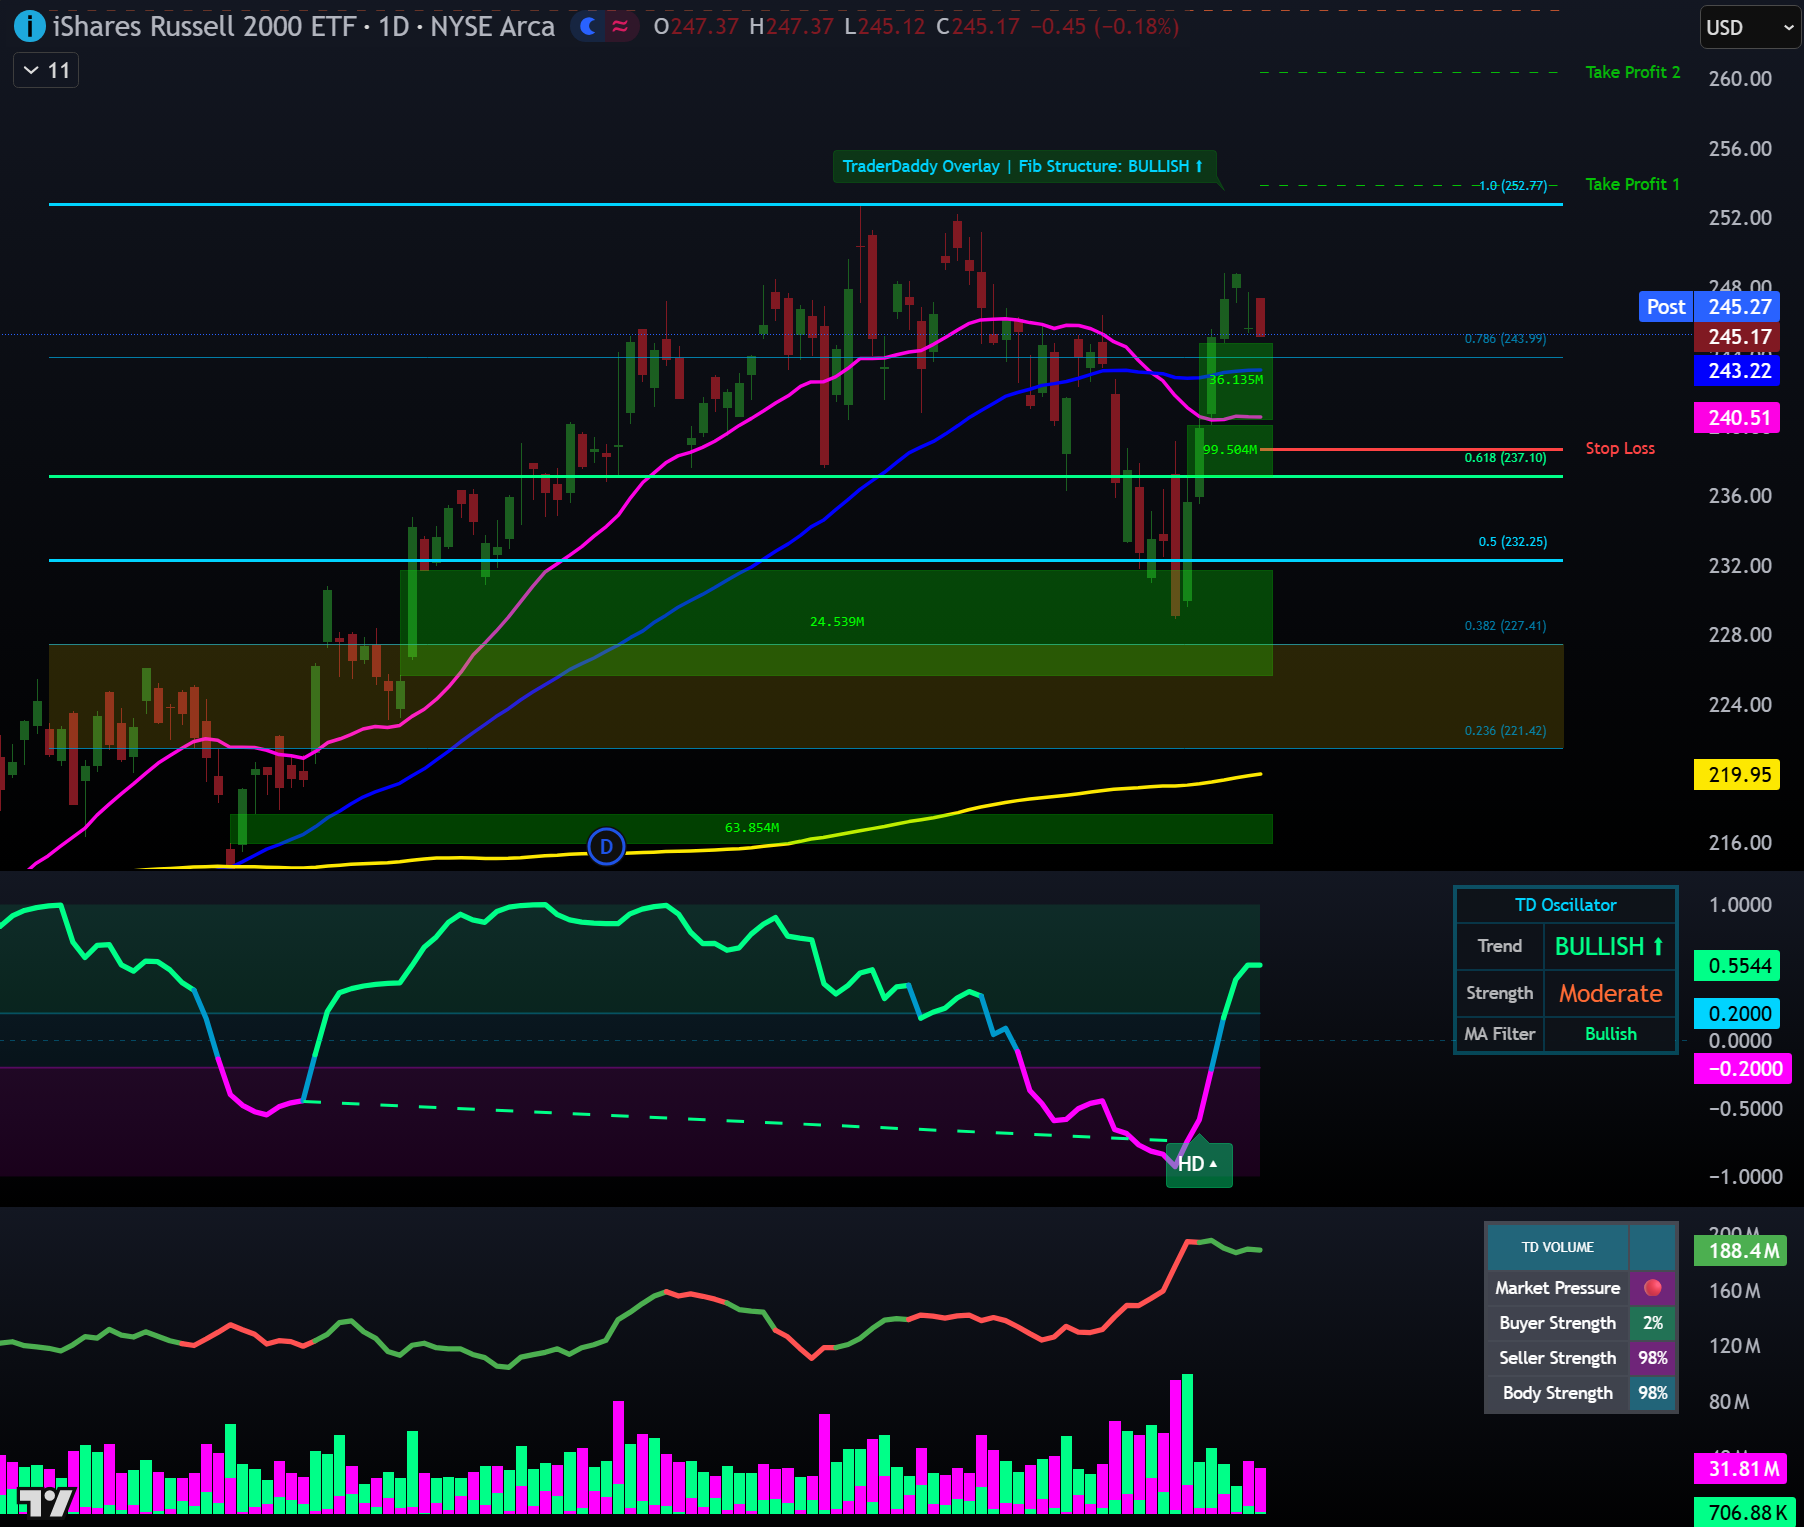Click the TraderDaddy Overlay Fib Structure banner
This screenshot has height=1527, width=1804.
pos(1023,167)
